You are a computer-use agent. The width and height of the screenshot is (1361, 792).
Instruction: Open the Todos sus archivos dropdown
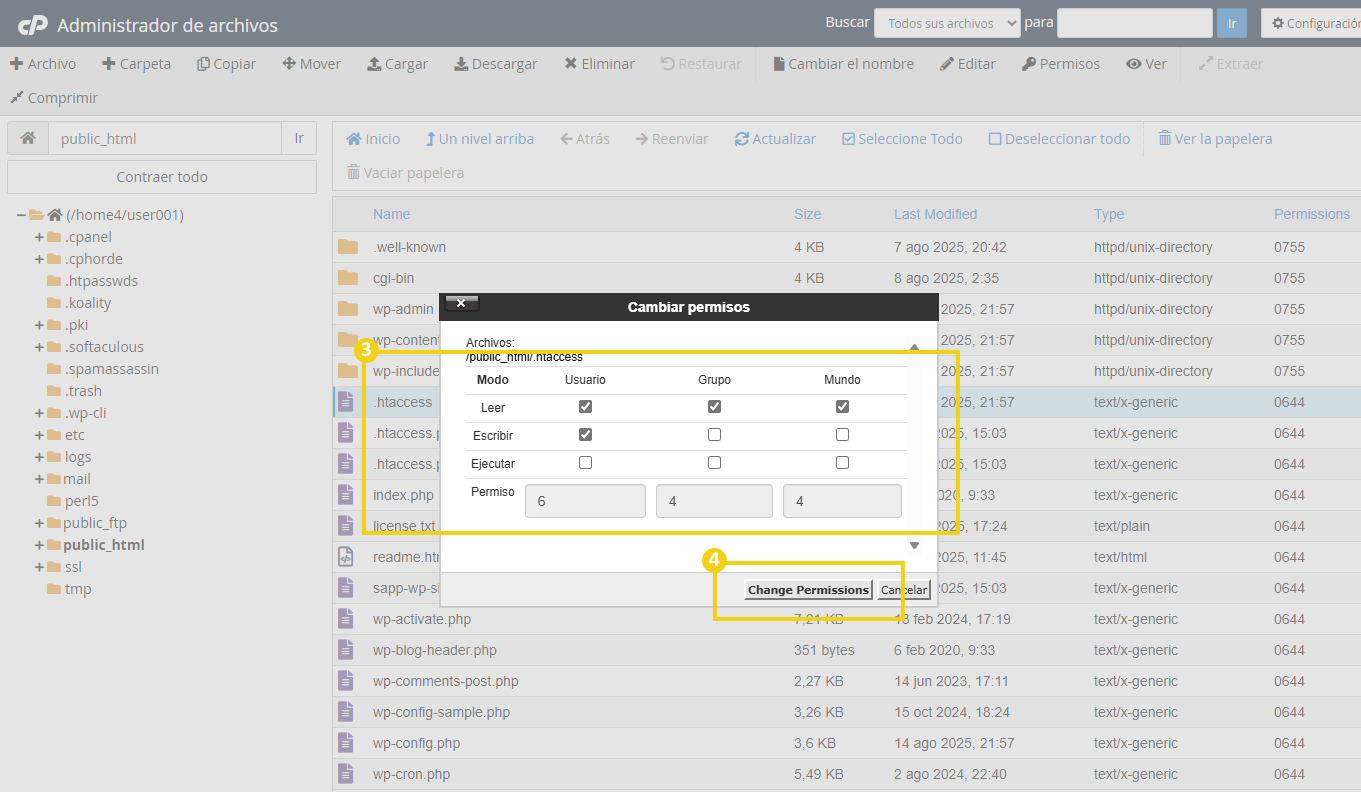tap(946, 22)
